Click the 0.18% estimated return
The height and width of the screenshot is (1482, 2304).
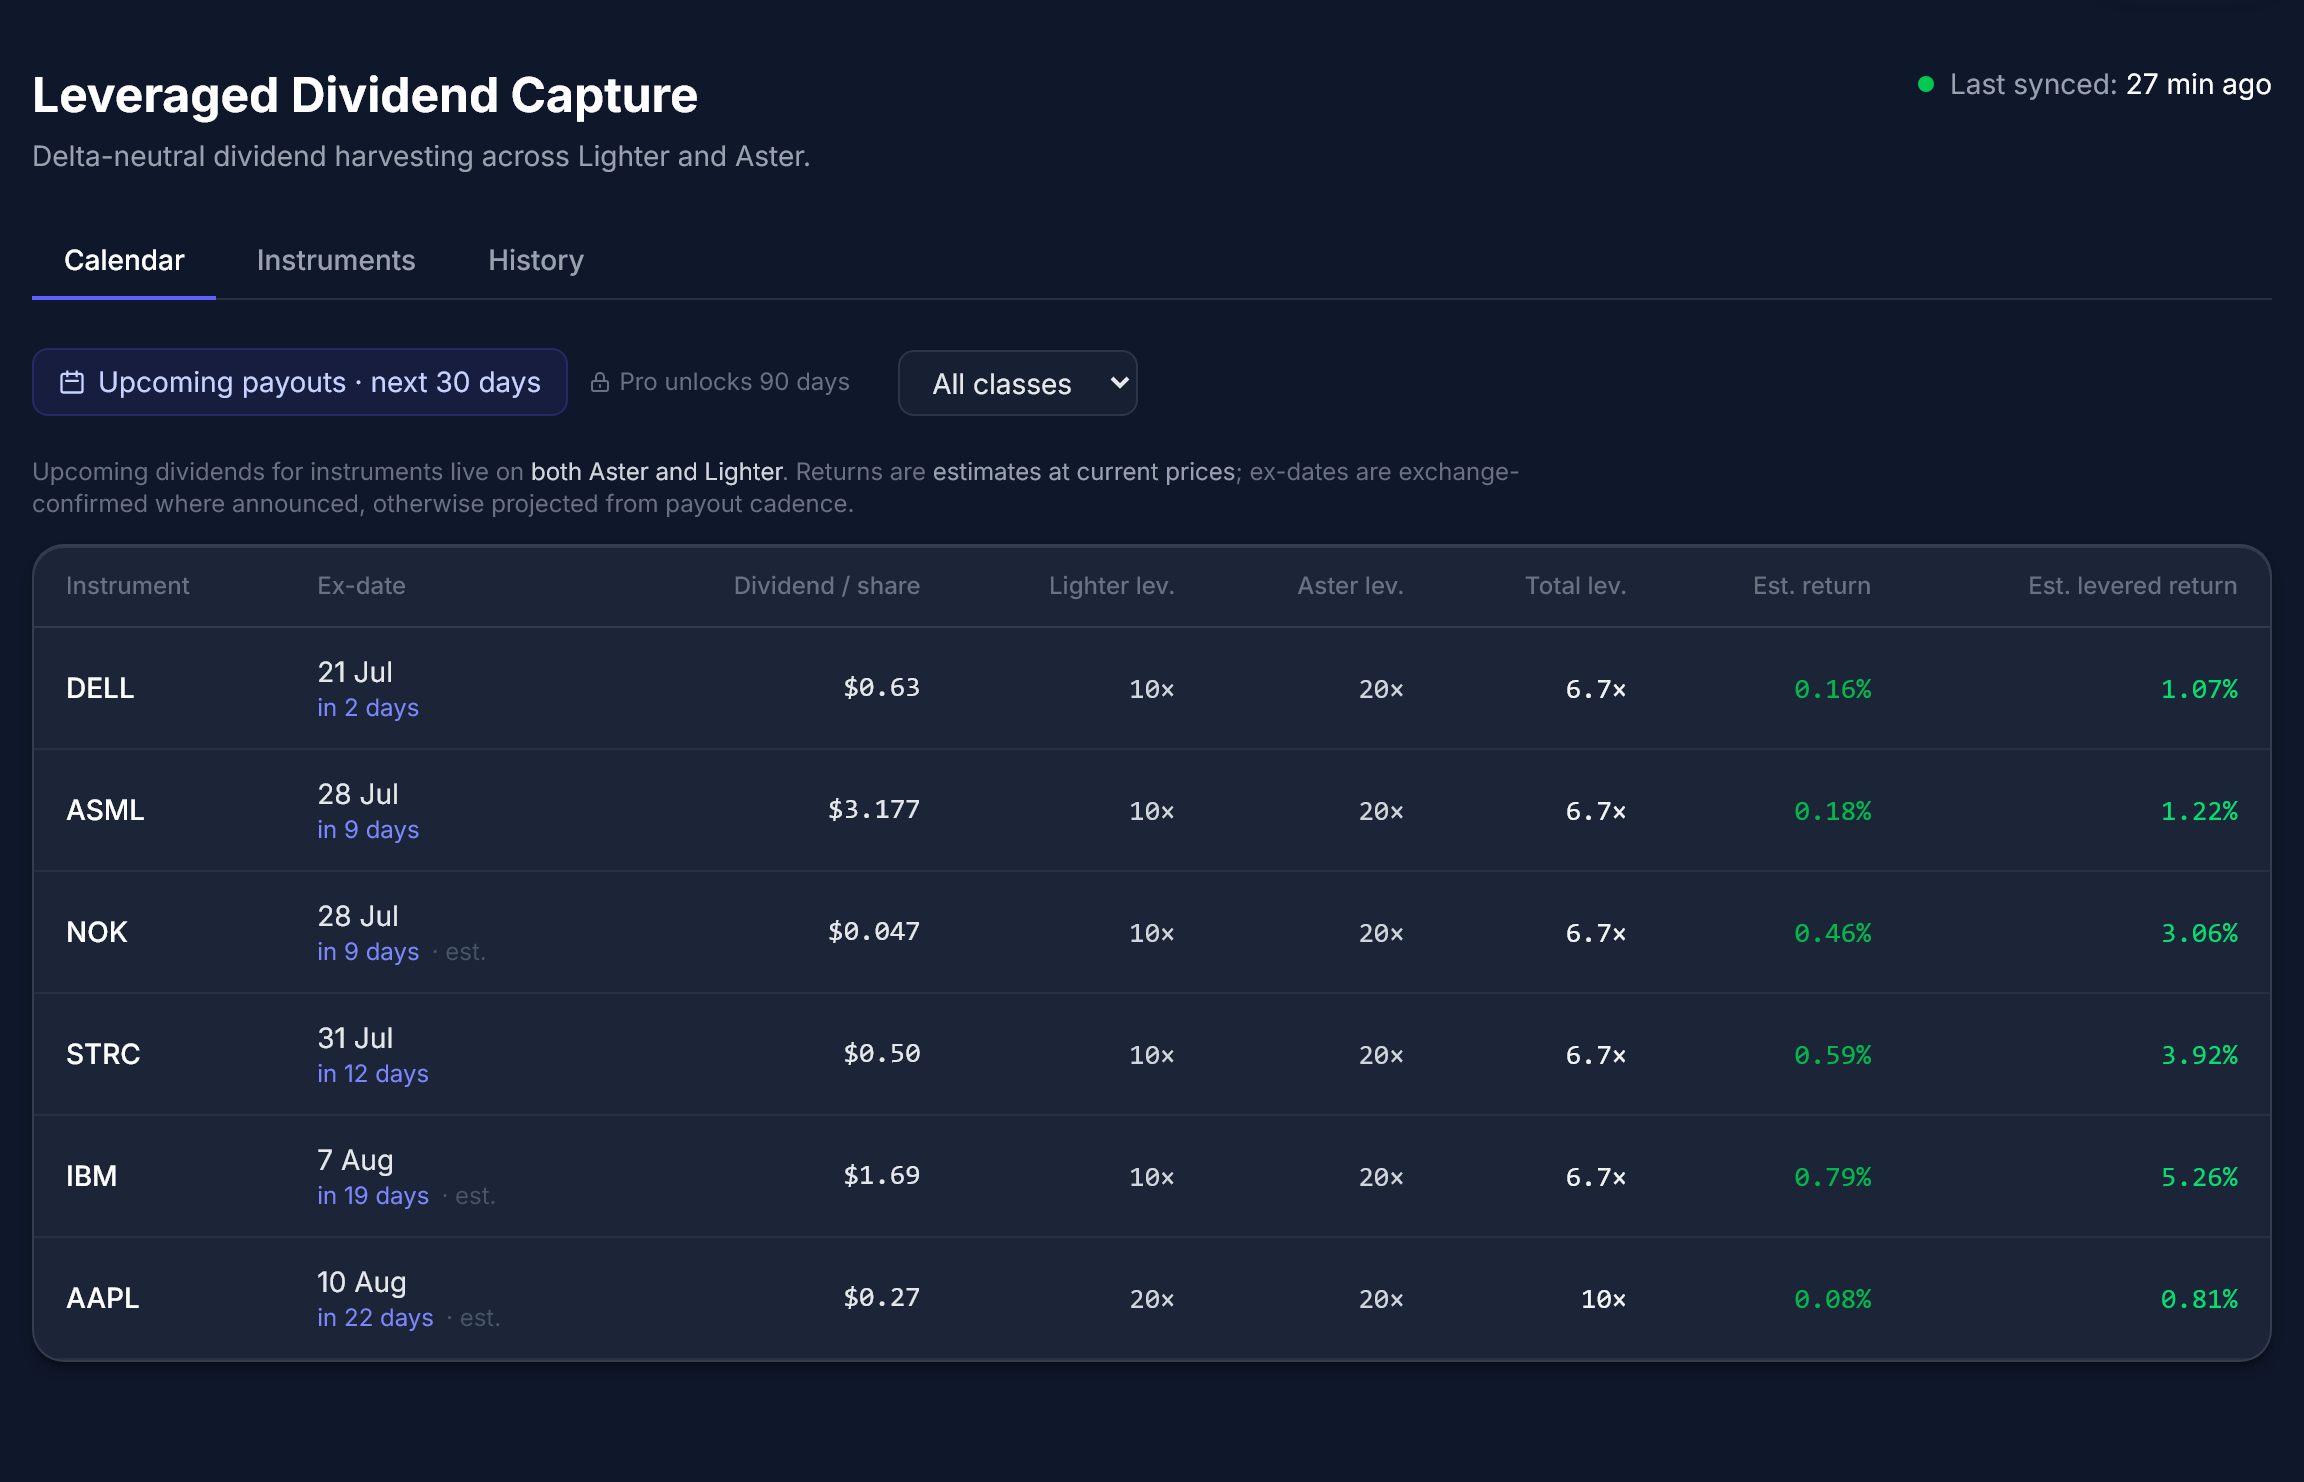click(x=1832, y=811)
